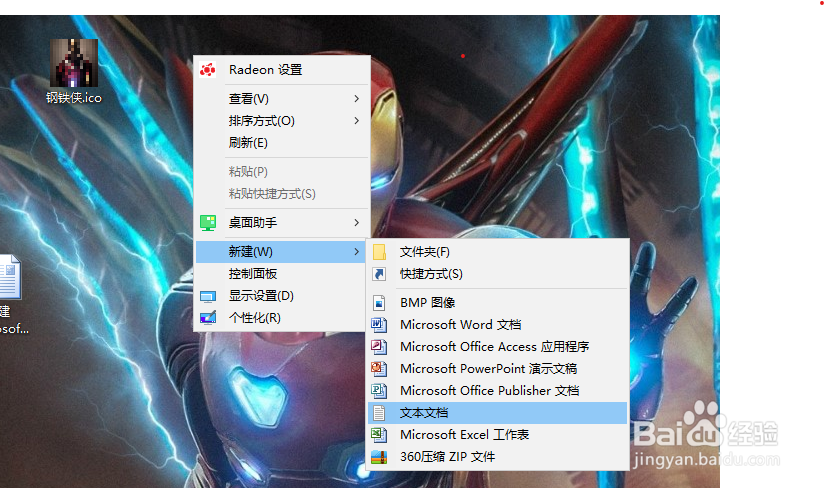Screen dimensions: 825x488
Task: Click the text document page icon
Action: coord(379,413)
